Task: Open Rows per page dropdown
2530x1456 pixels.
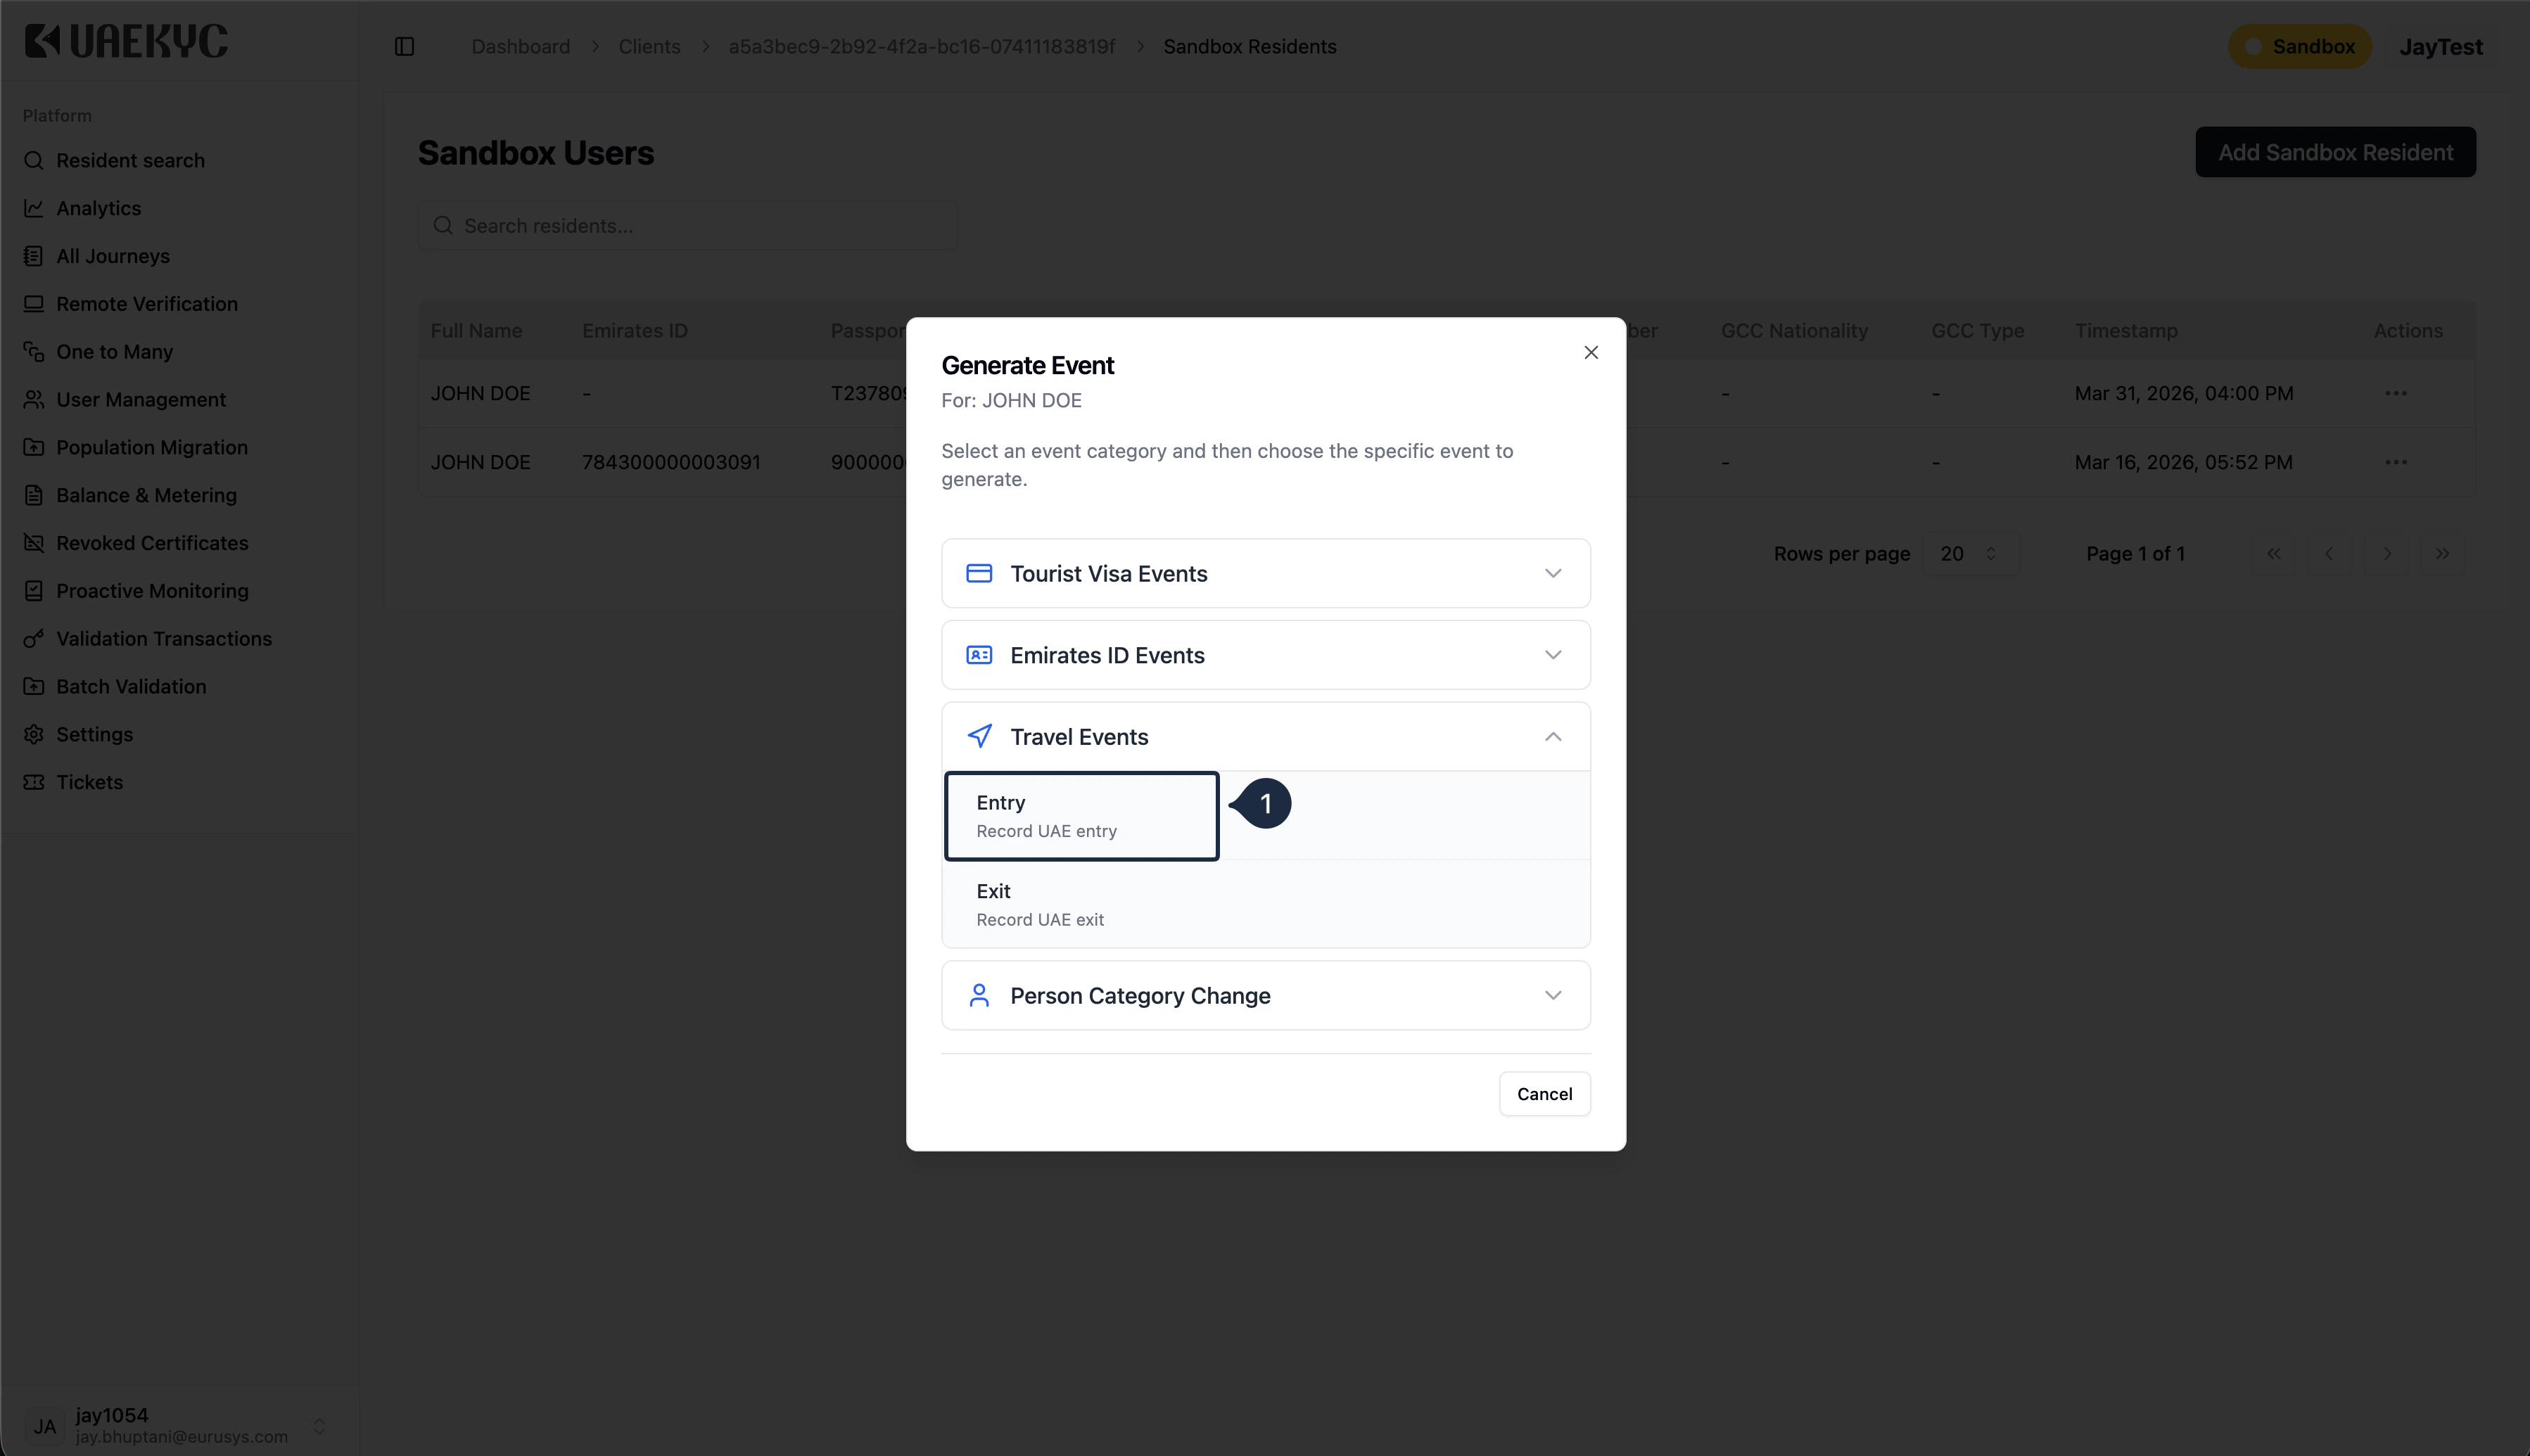Action: click(1968, 554)
